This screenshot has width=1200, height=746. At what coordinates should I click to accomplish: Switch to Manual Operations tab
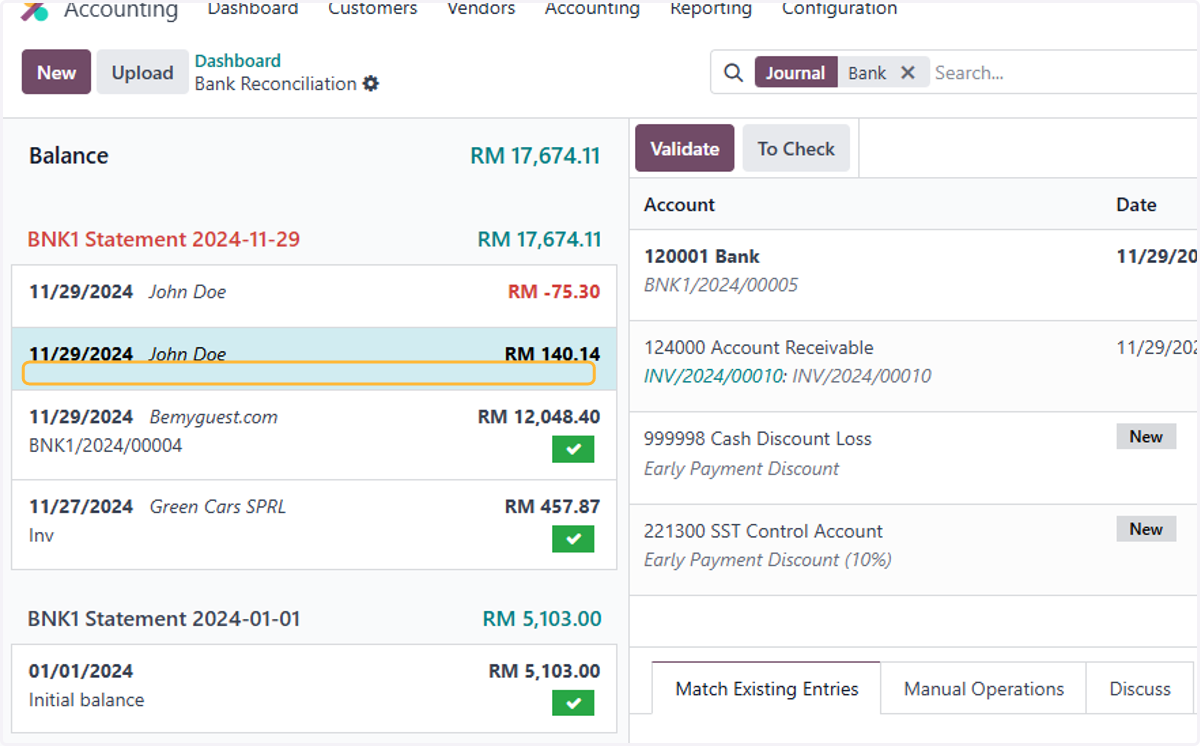pyautogui.click(x=984, y=689)
